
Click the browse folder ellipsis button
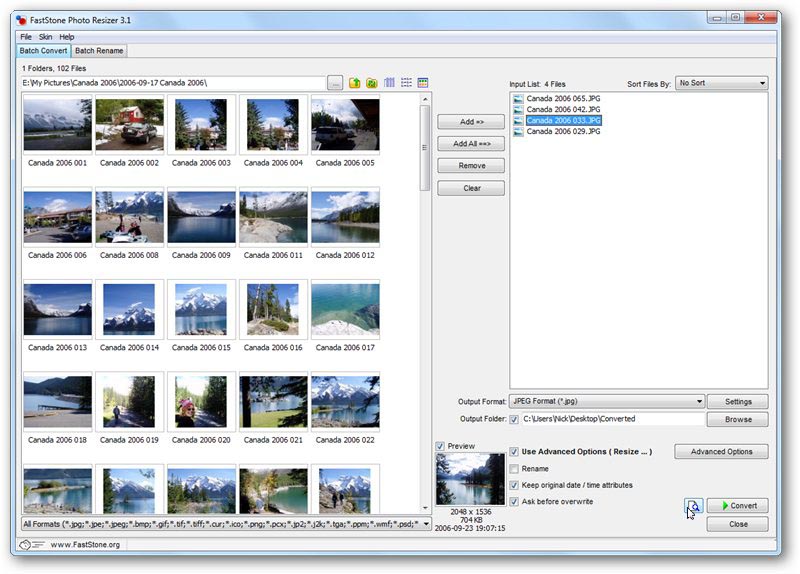pyautogui.click(x=335, y=83)
